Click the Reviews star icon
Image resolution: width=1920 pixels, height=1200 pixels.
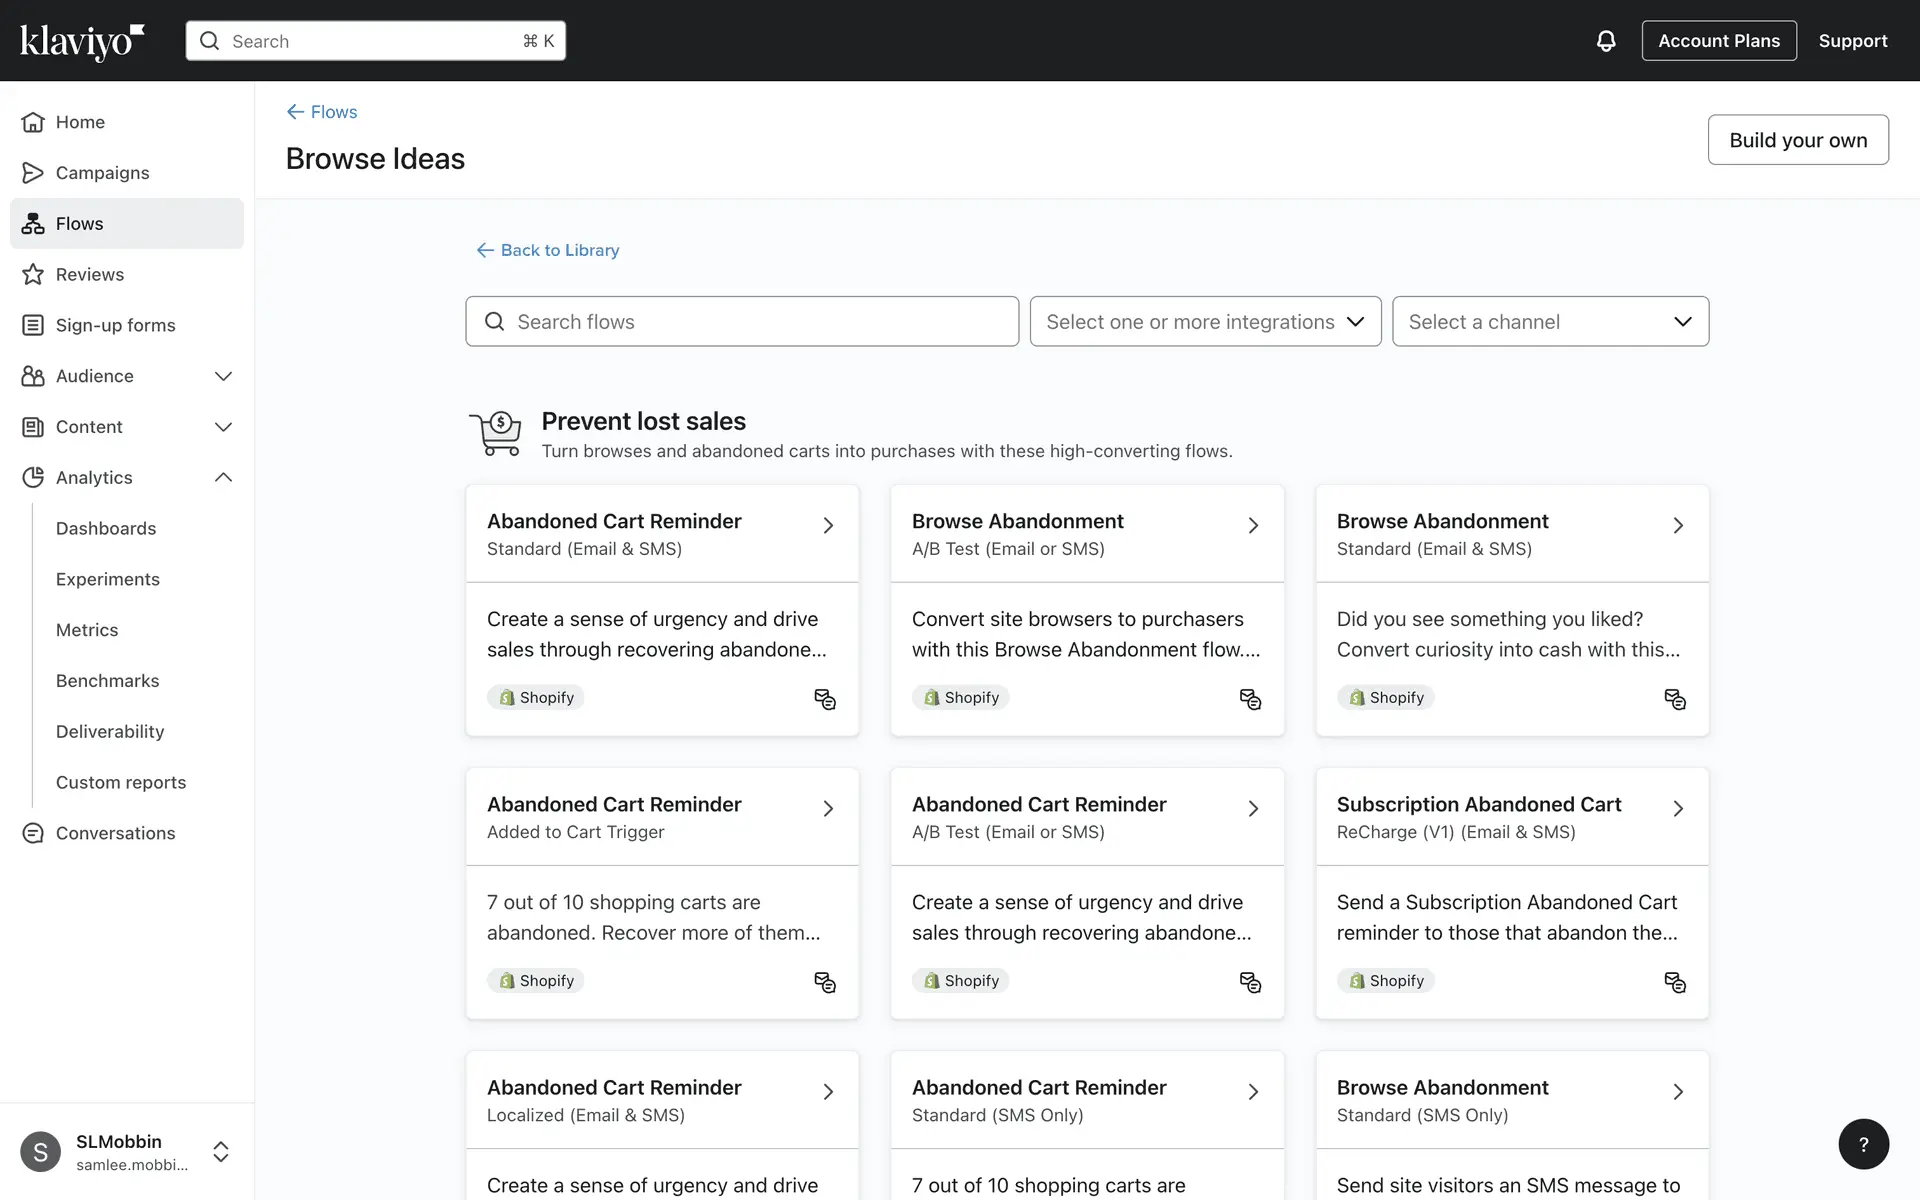[x=33, y=274]
